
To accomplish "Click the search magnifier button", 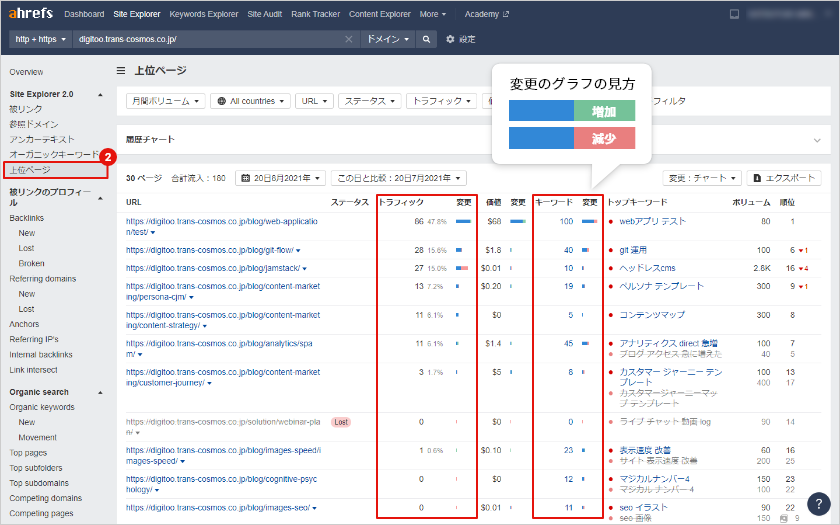I will [426, 39].
